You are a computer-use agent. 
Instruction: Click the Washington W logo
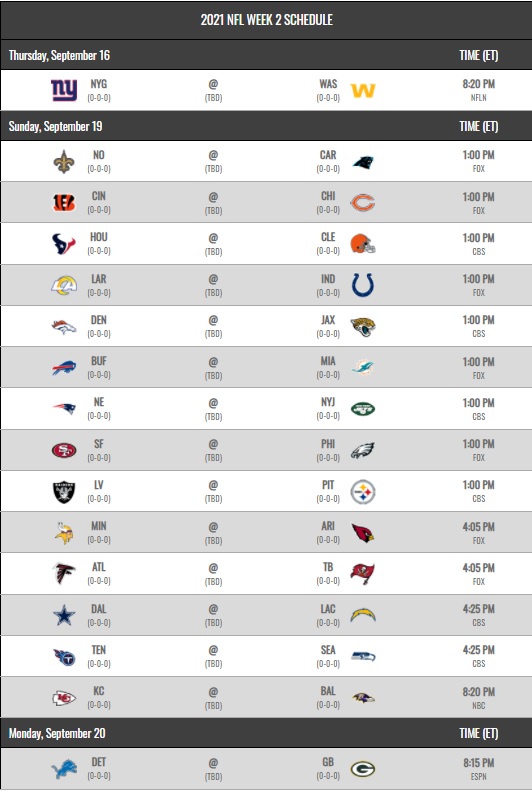[x=363, y=90]
